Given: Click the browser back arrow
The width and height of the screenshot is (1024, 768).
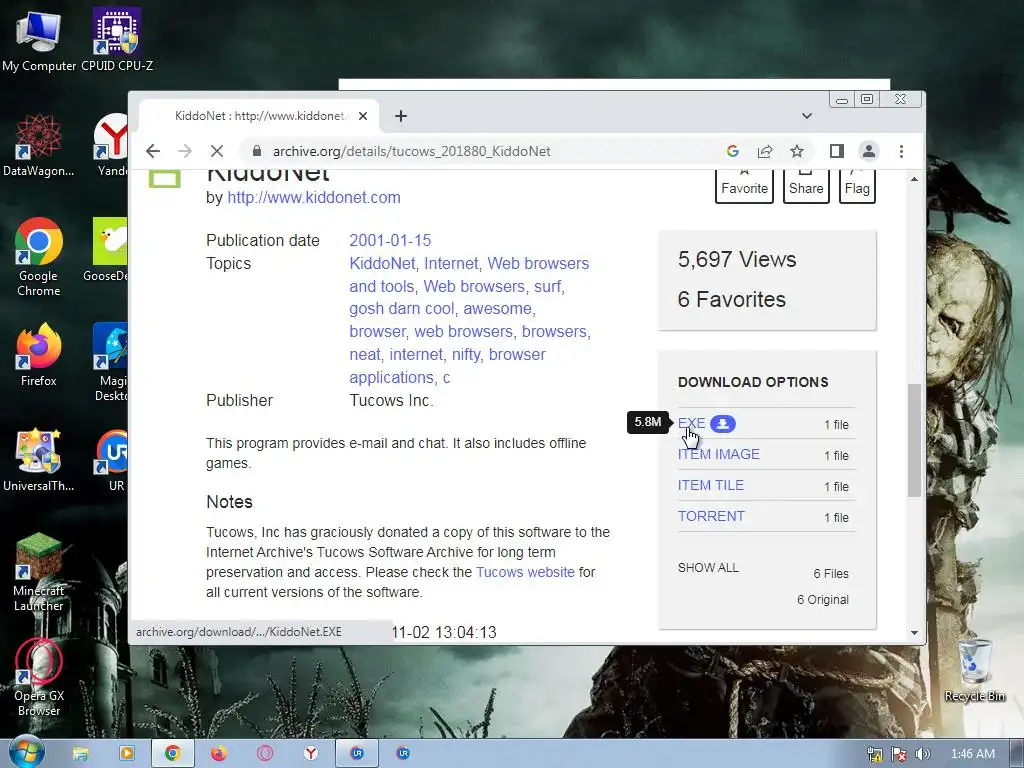Looking at the screenshot, I should point(153,152).
